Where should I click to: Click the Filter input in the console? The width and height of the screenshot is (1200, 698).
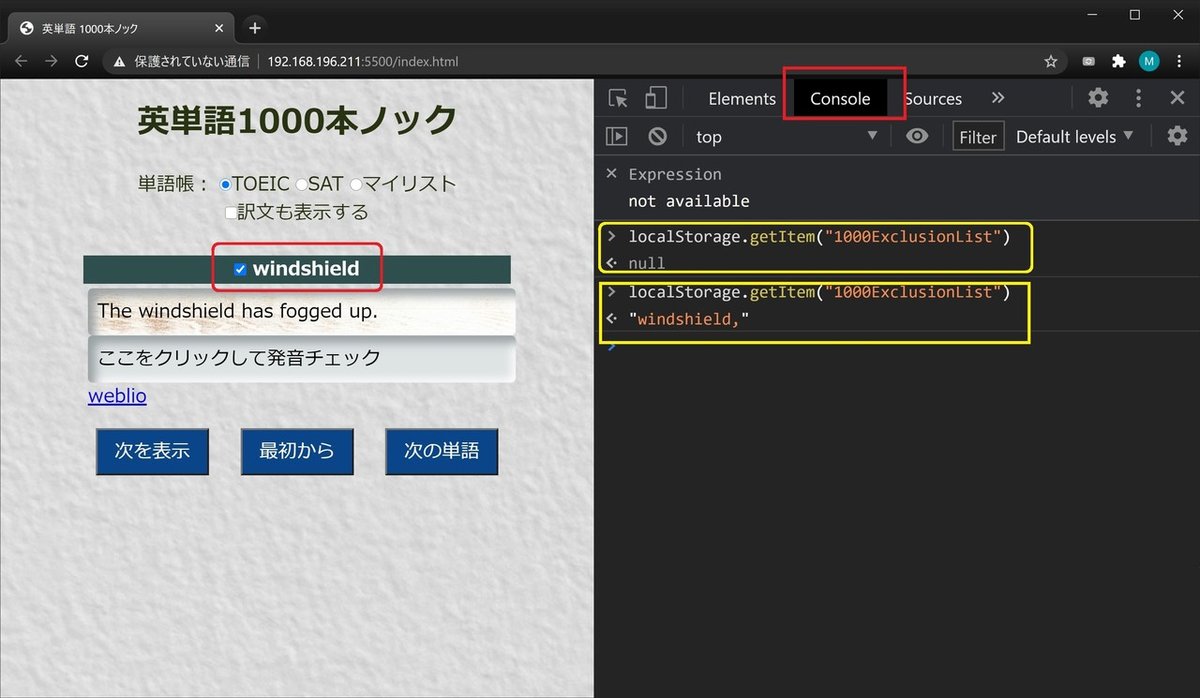(x=978, y=136)
